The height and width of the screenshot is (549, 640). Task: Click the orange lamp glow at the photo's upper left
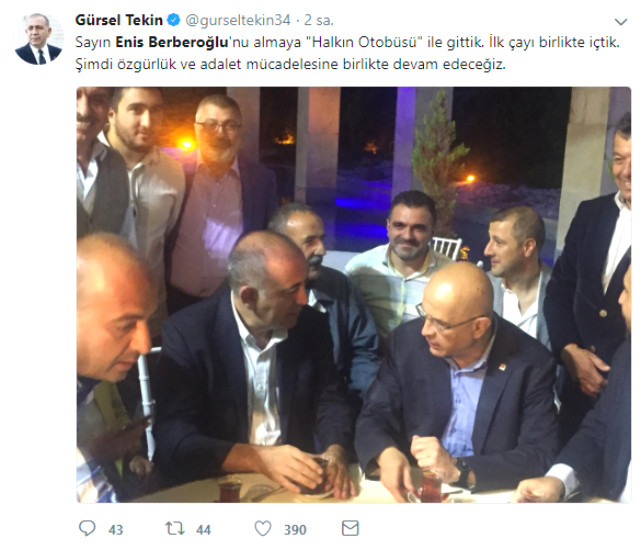186,144
